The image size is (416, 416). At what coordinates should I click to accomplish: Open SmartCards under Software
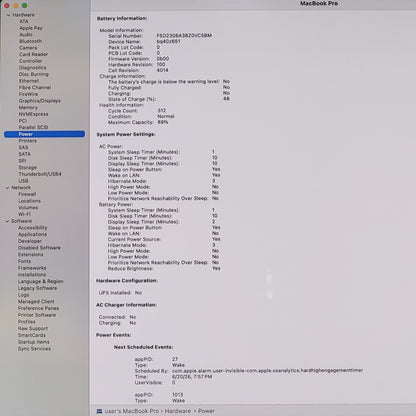coord(32,335)
